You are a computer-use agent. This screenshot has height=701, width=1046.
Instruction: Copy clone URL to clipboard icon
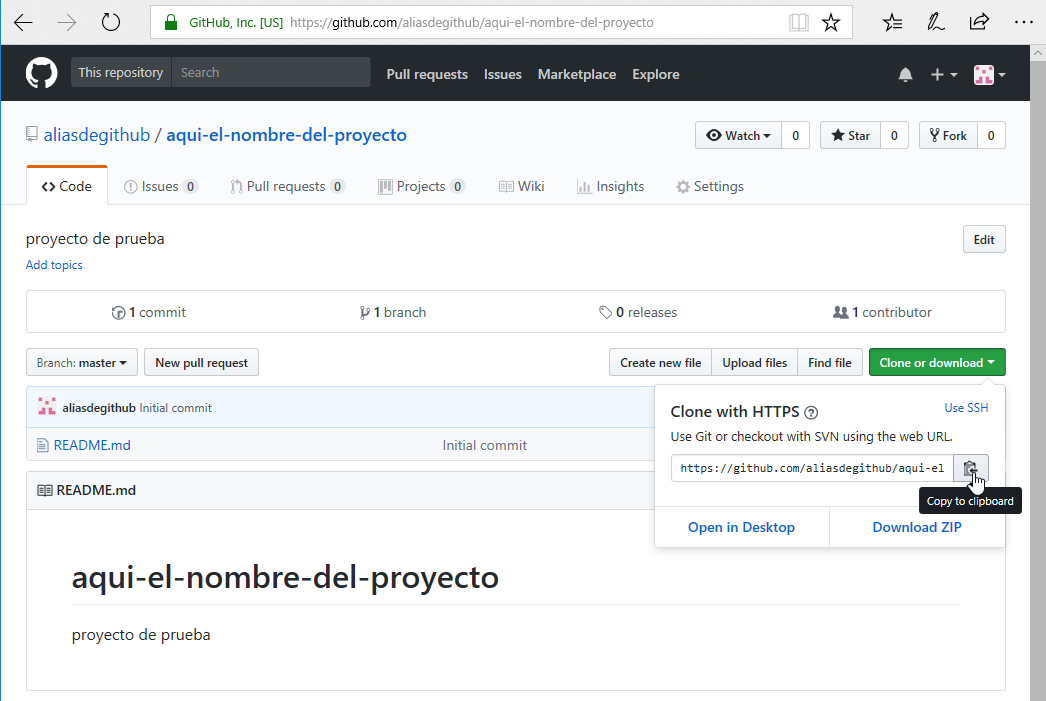[971, 468]
